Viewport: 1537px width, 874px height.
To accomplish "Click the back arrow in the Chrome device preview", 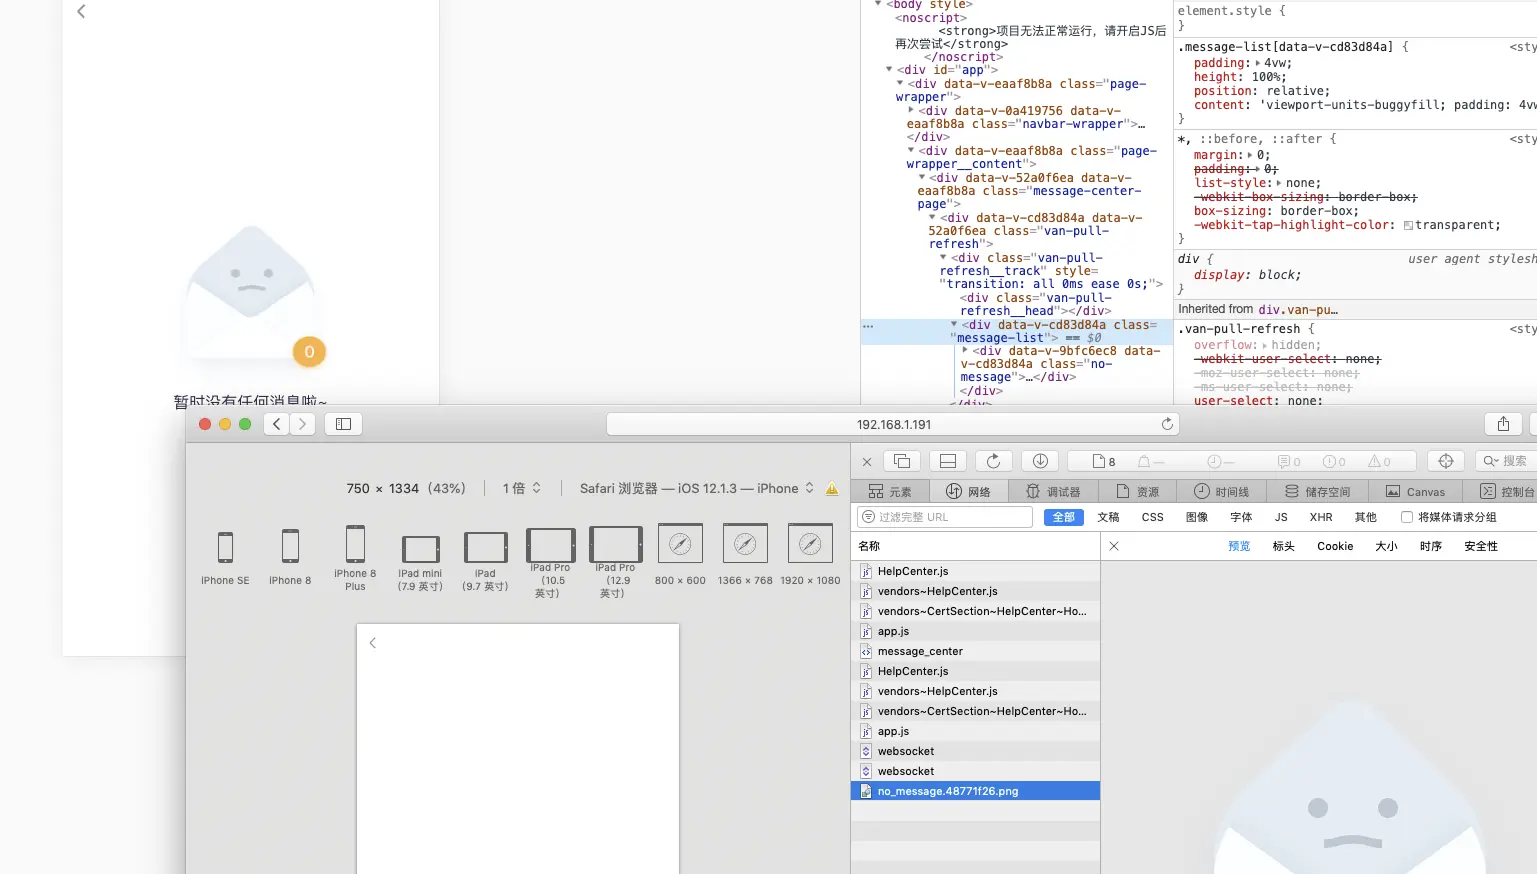I will pos(81,11).
